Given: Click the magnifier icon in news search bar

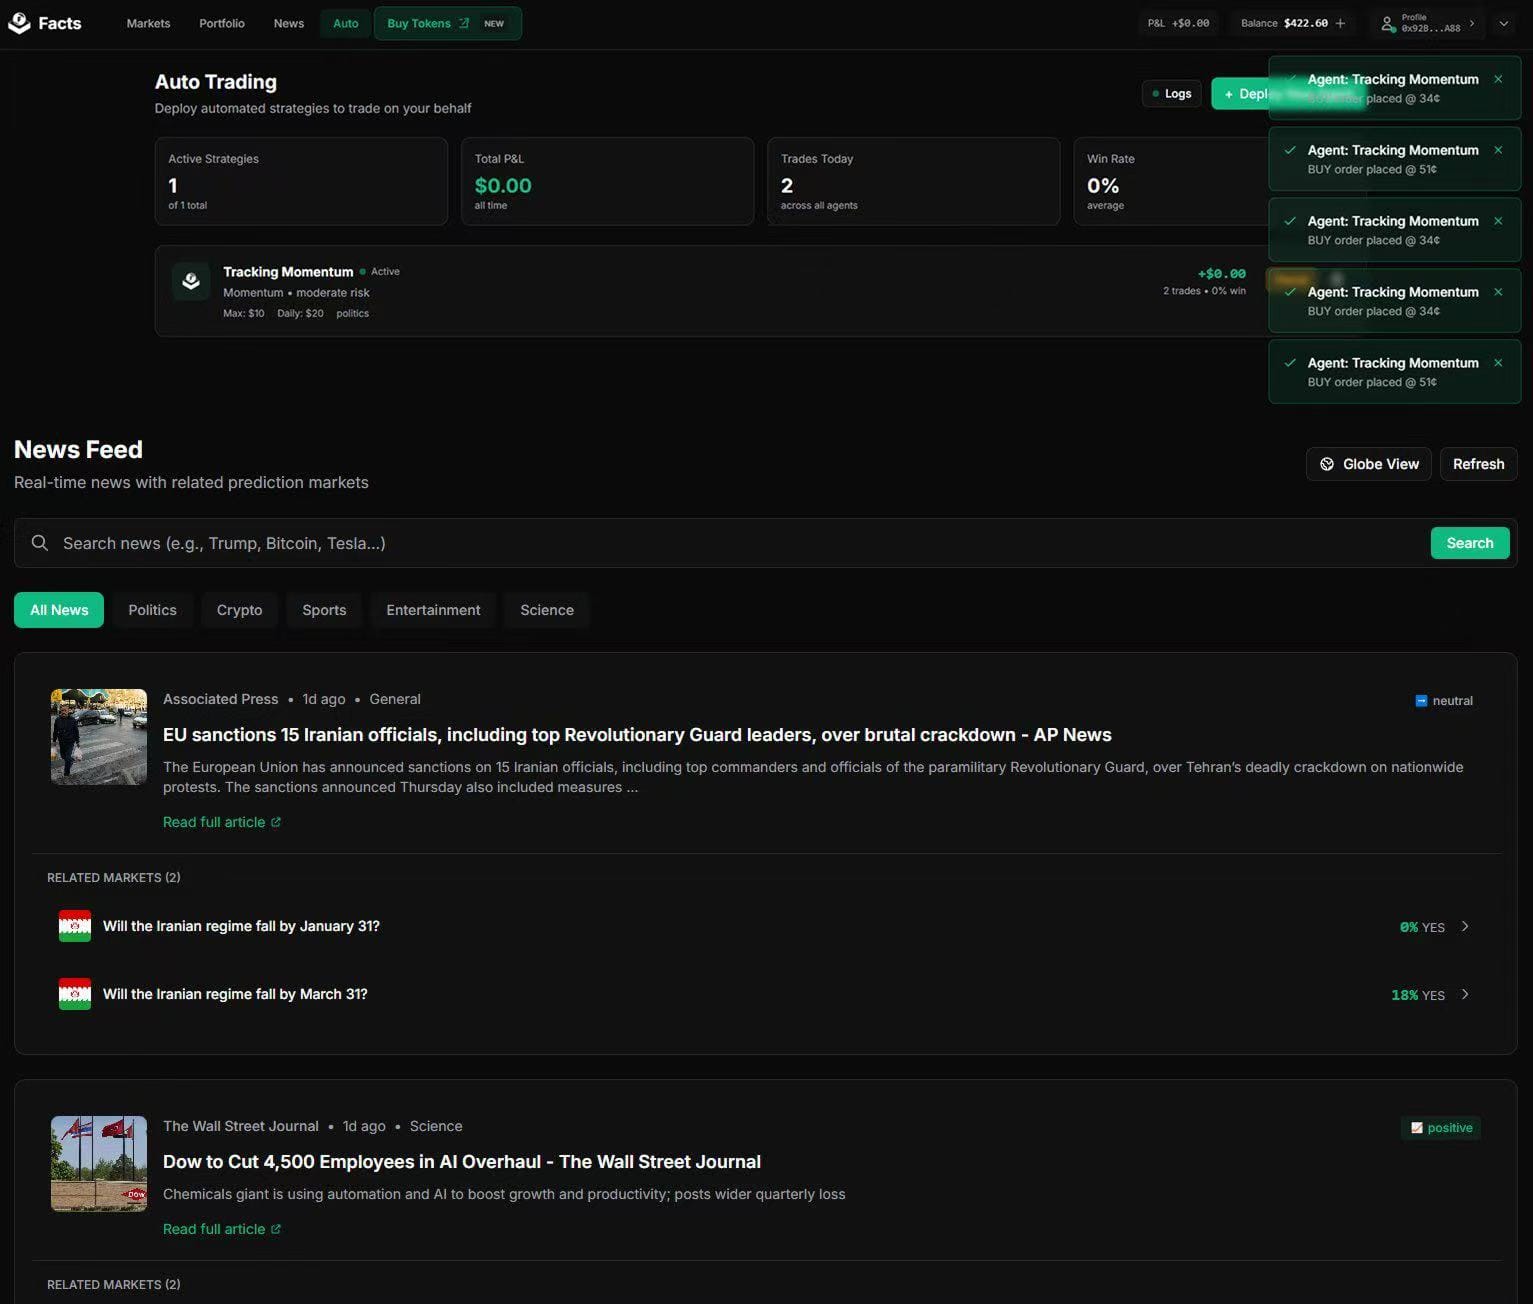Looking at the screenshot, I should [x=40, y=543].
